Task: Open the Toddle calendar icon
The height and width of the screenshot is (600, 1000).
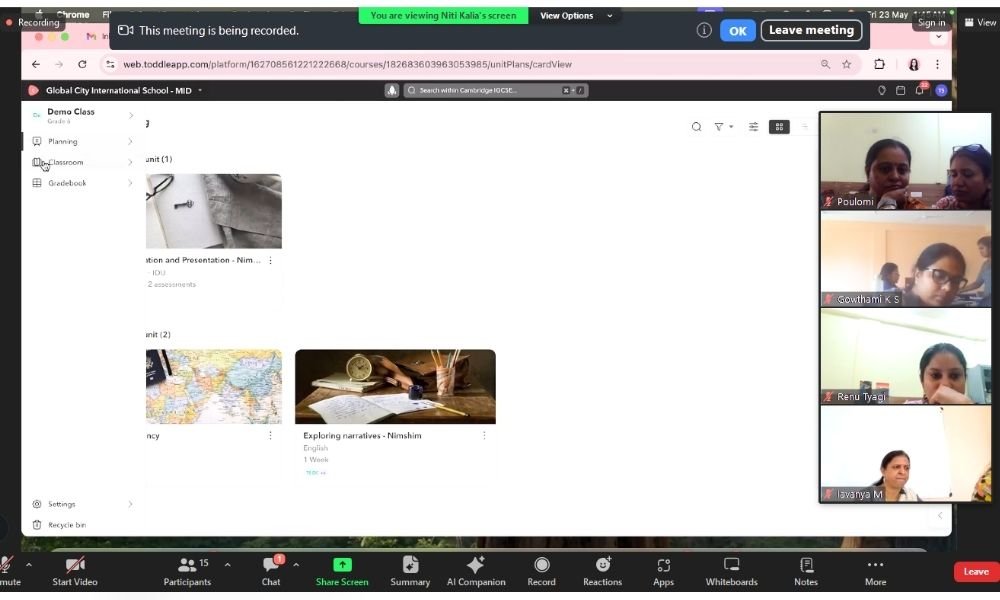Action: tap(901, 91)
